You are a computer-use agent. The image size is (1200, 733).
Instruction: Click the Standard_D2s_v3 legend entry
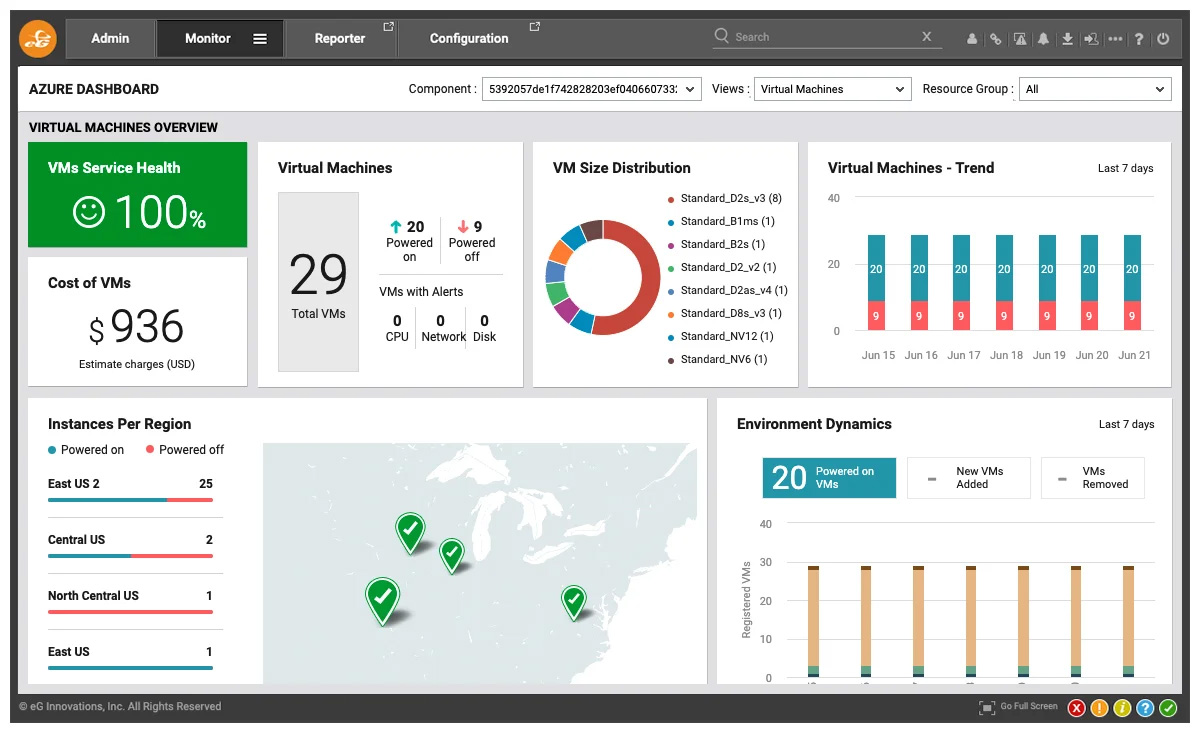click(x=730, y=198)
